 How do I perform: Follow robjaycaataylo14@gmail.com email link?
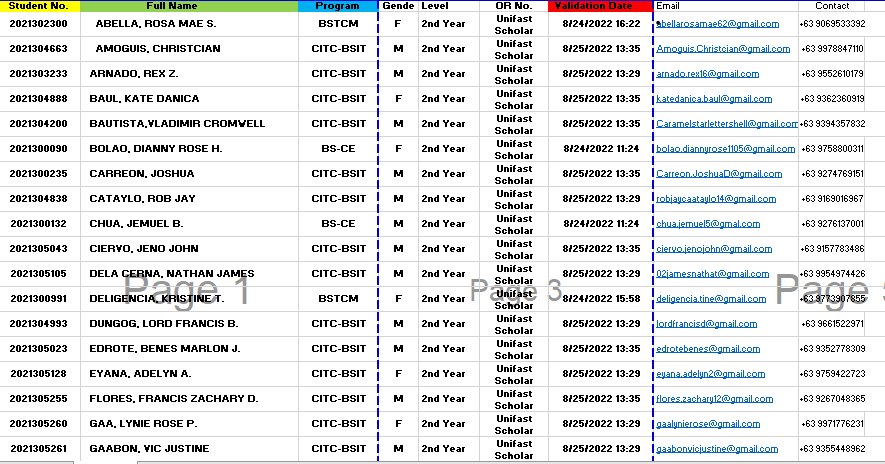[716, 199]
